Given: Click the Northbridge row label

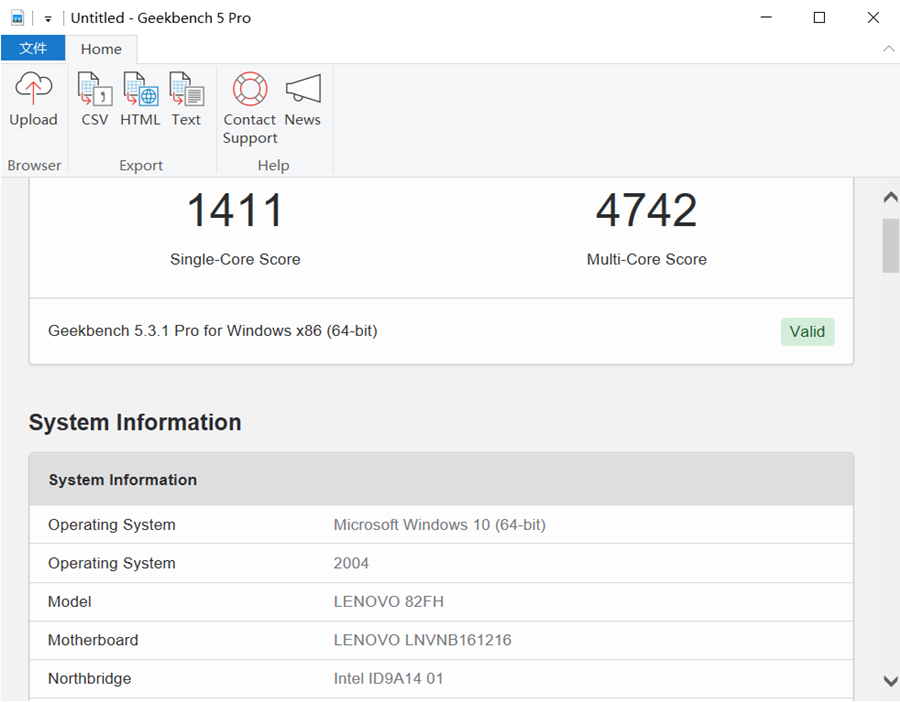Looking at the screenshot, I should click(90, 678).
